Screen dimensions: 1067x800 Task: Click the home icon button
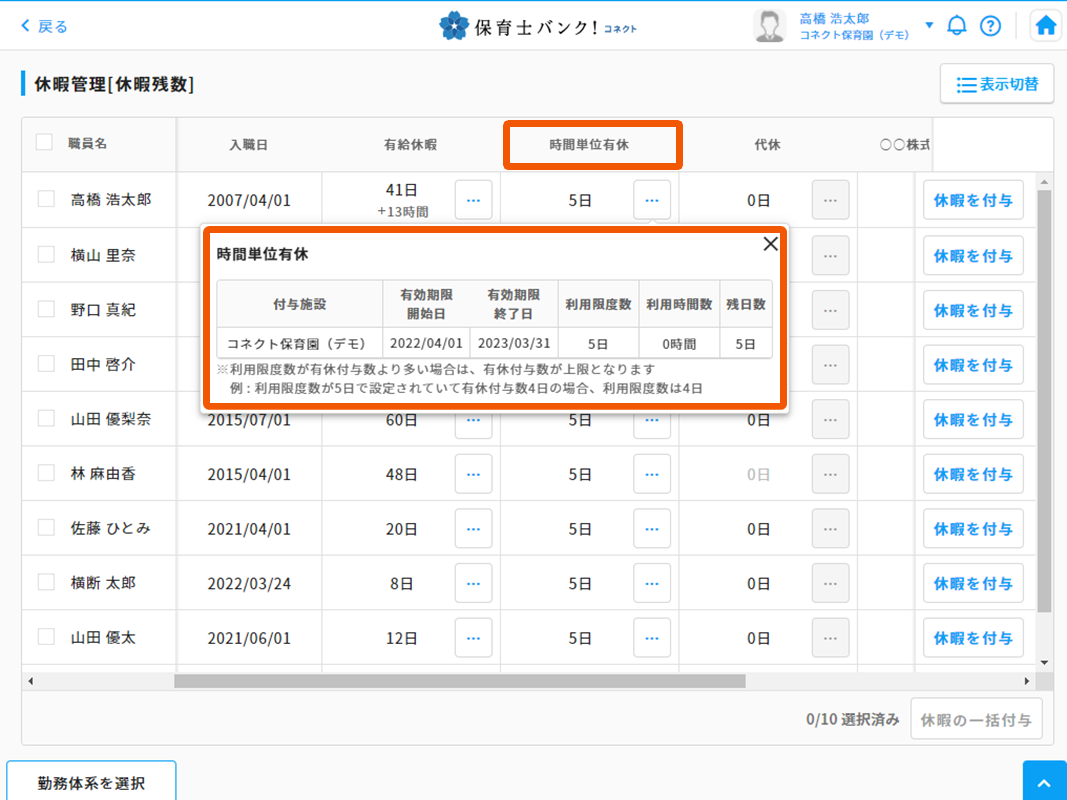point(1046,26)
